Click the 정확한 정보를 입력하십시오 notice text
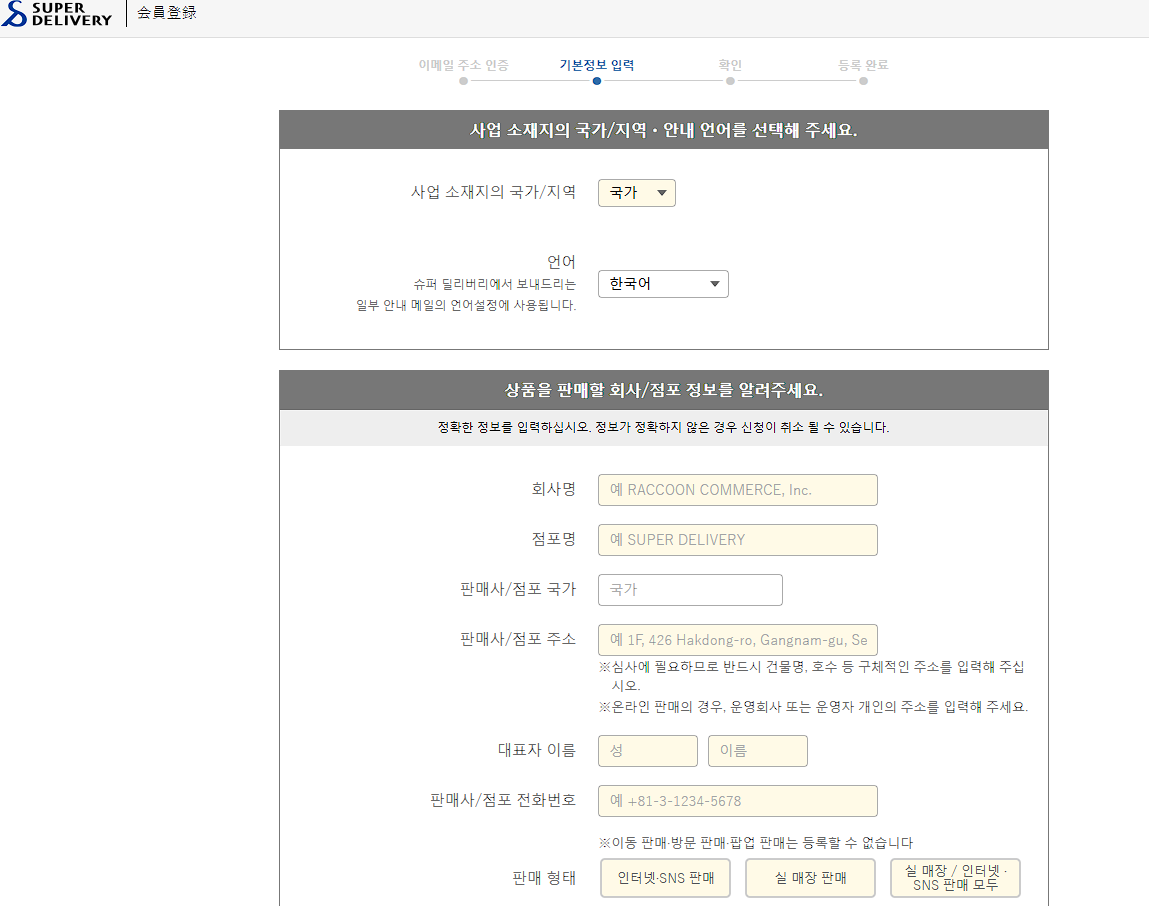Screen dimensions: 1149x906 (x=663, y=427)
